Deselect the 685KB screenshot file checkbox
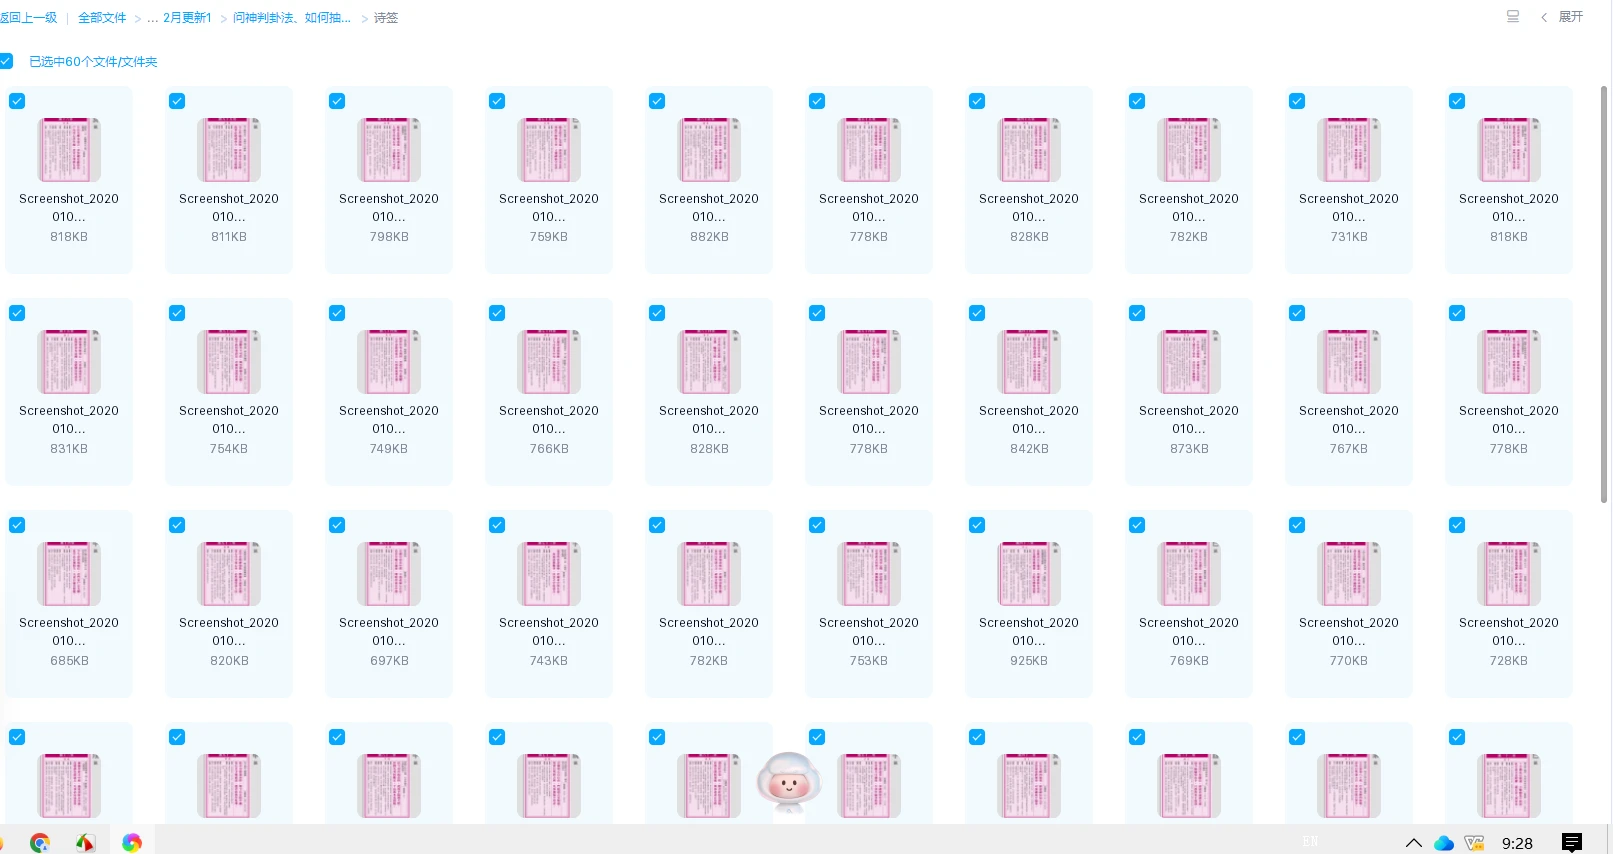Image resolution: width=1613 pixels, height=854 pixels. click(x=17, y=525)
